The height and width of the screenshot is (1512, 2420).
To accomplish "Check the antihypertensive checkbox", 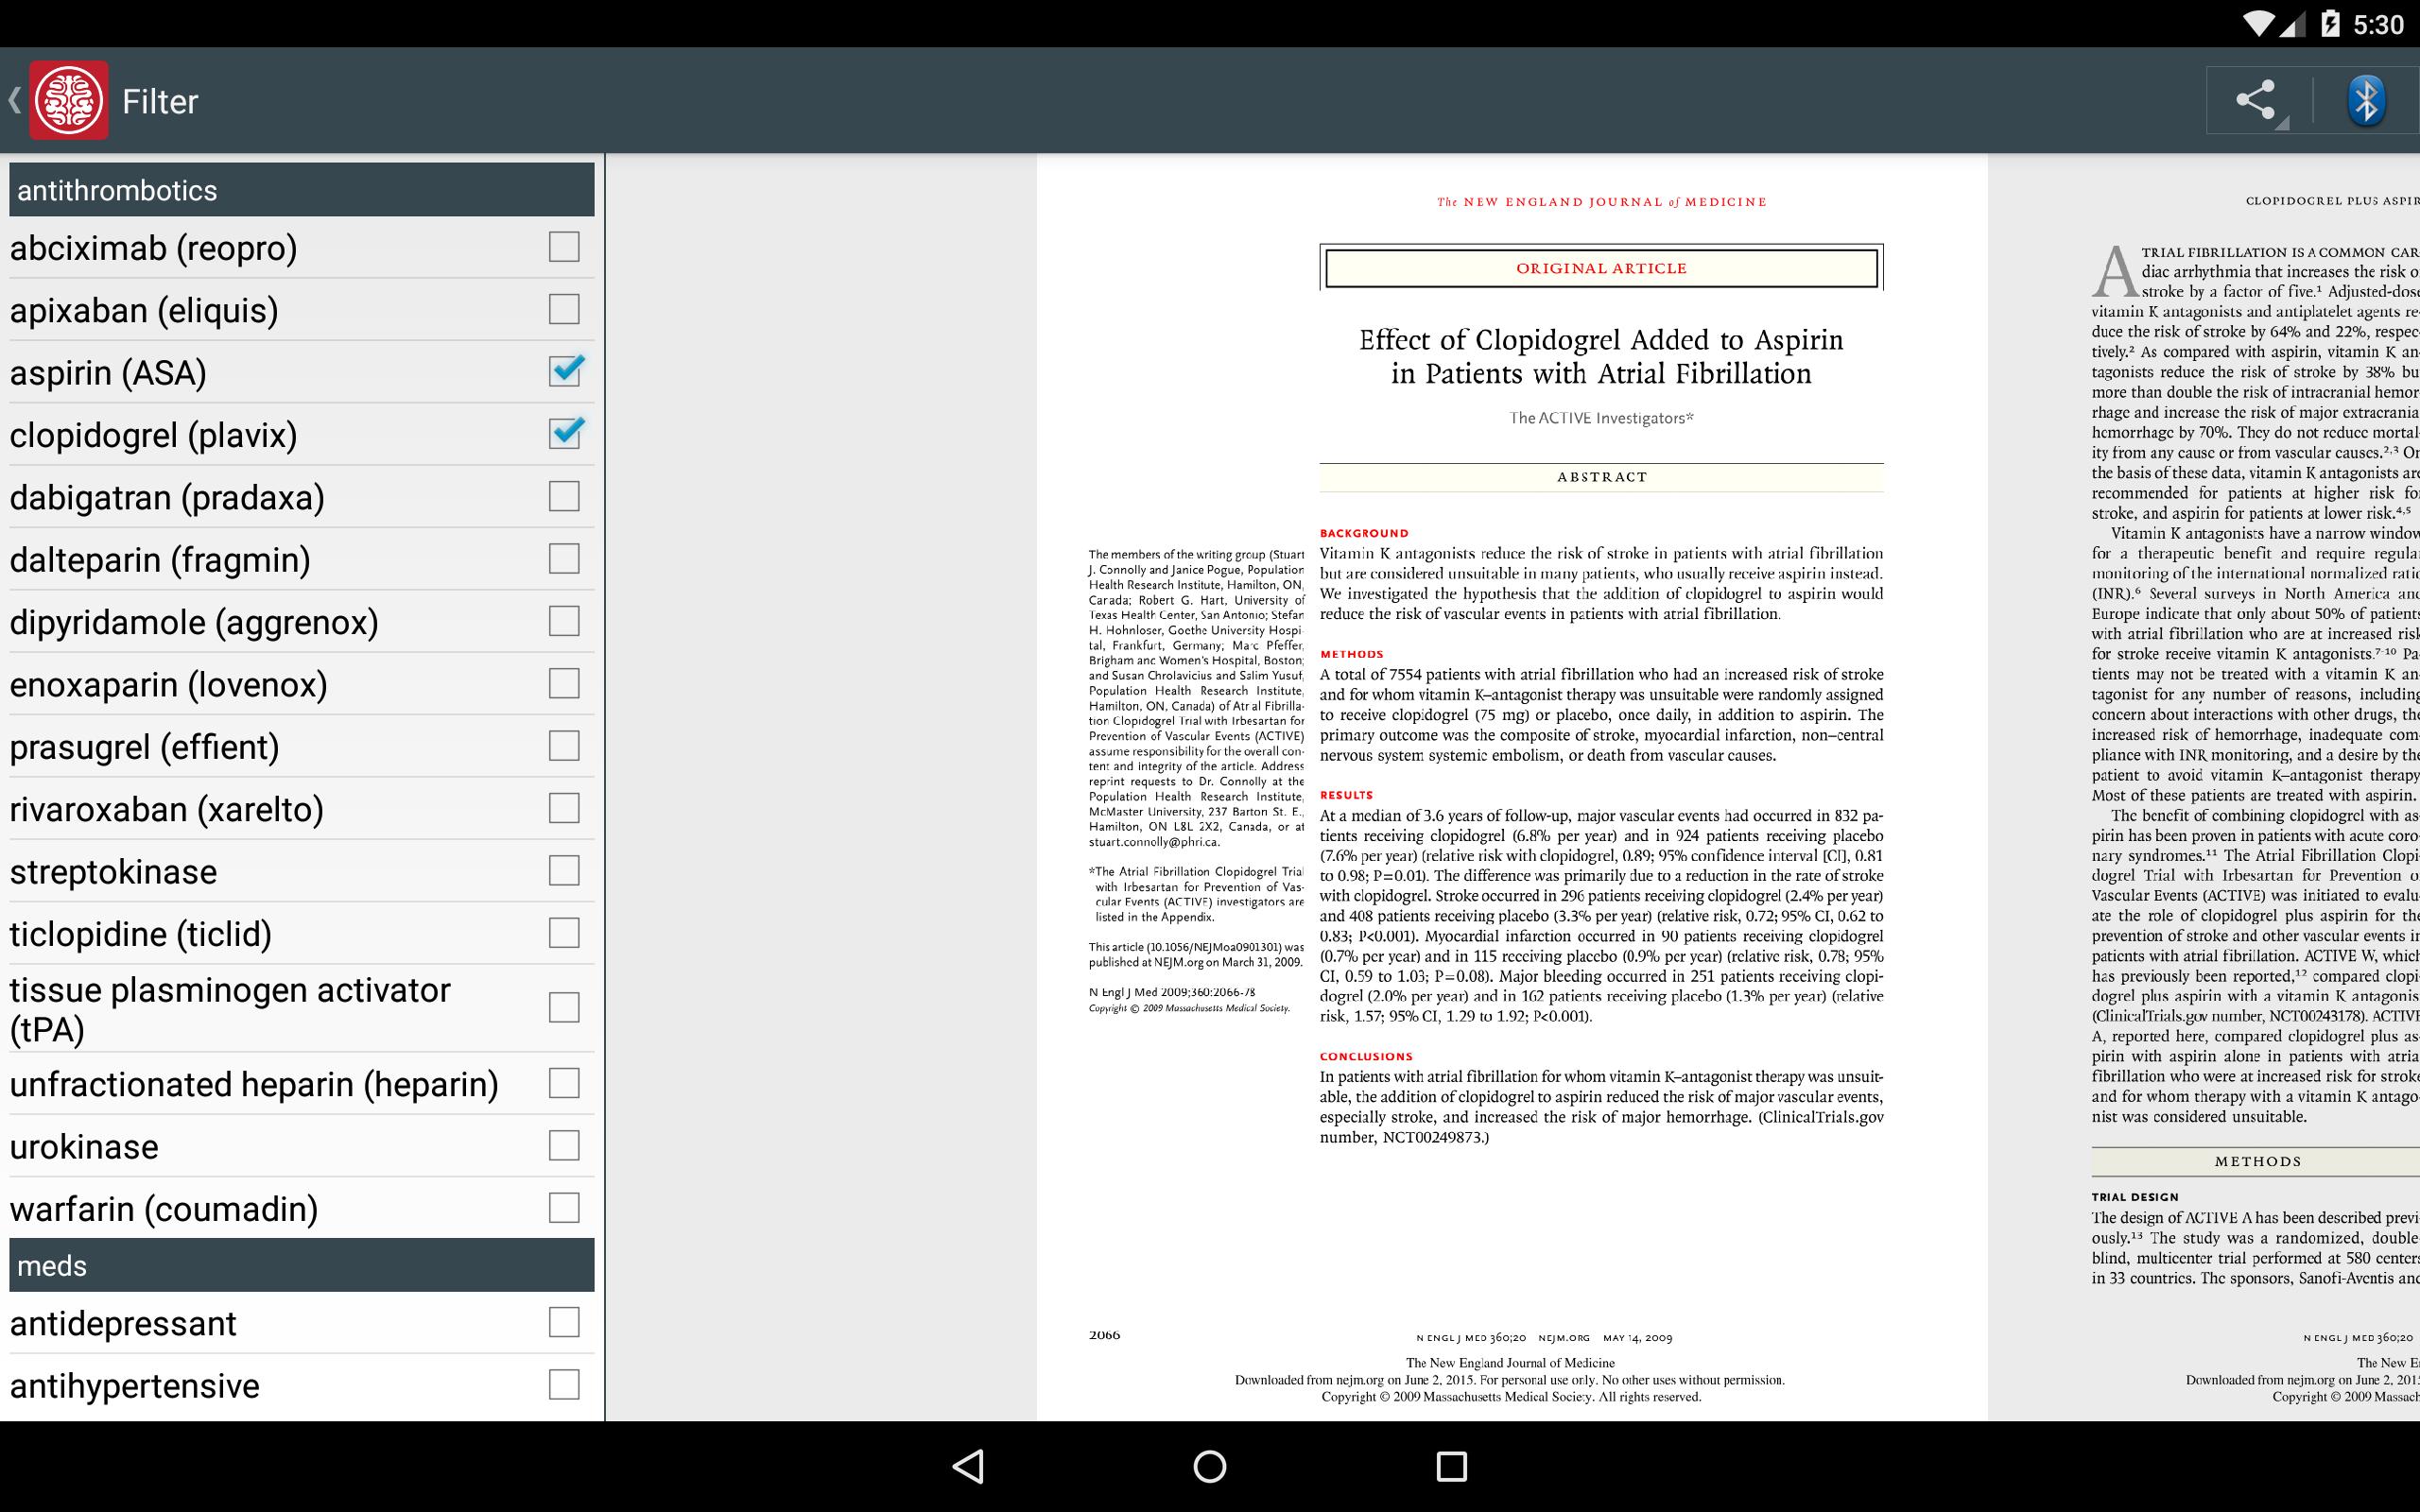I will [x=564, y=1384].
